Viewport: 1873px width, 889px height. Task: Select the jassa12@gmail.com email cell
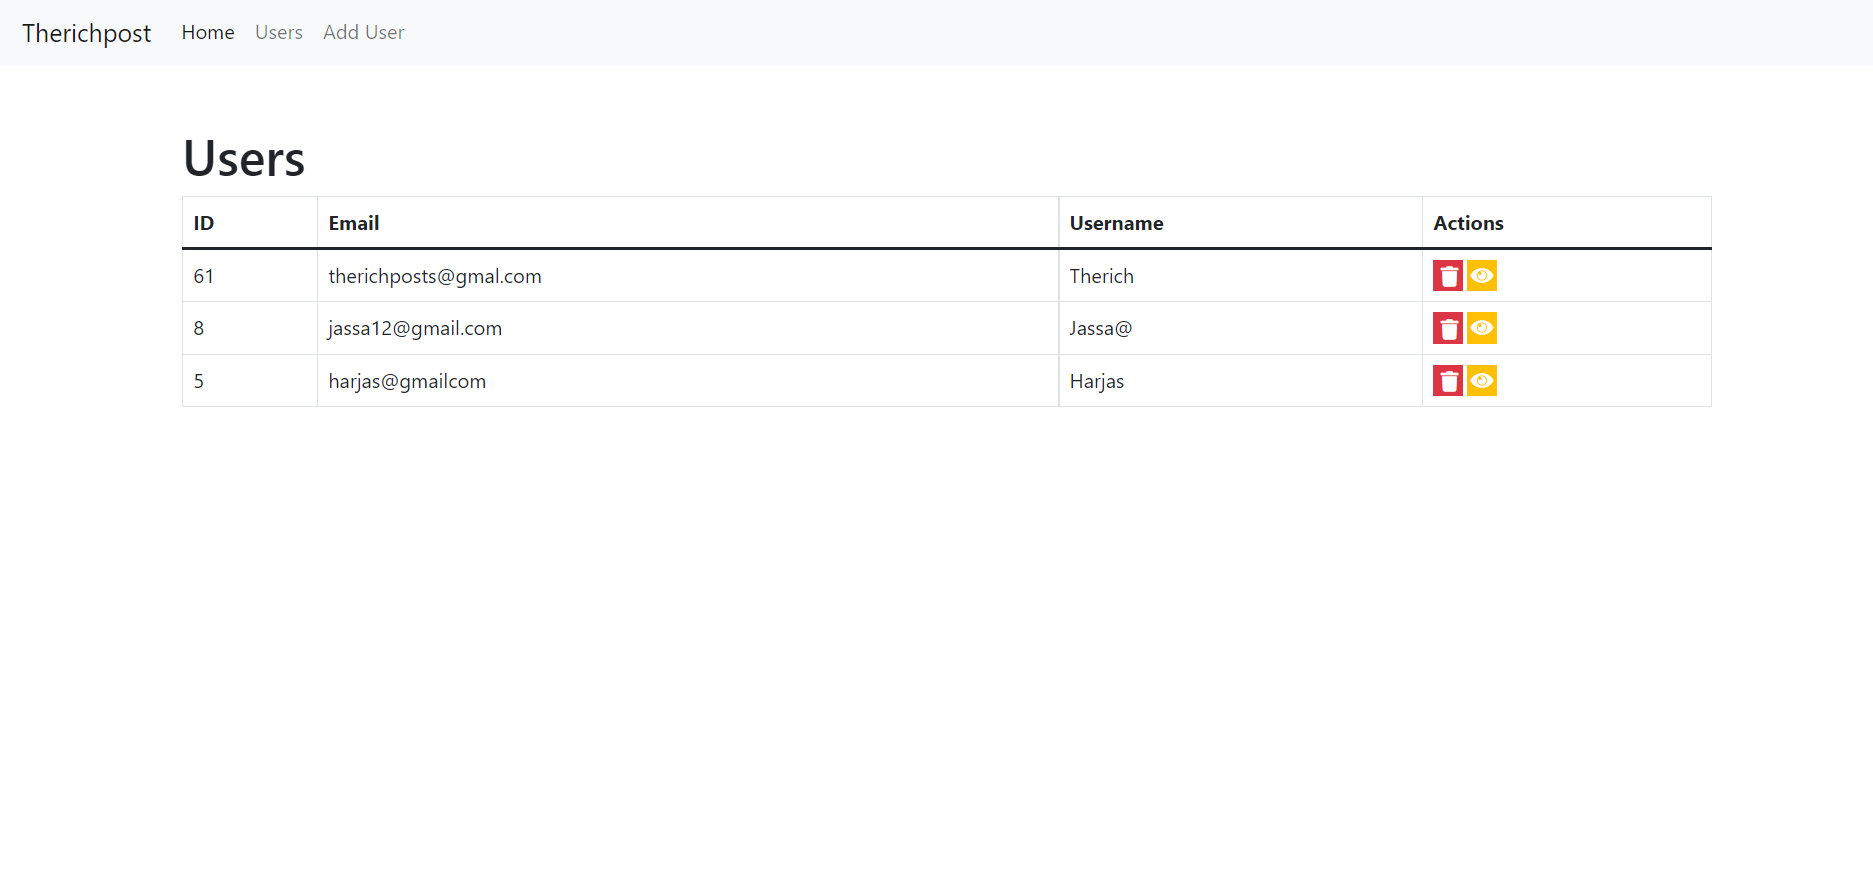[415, 328]
